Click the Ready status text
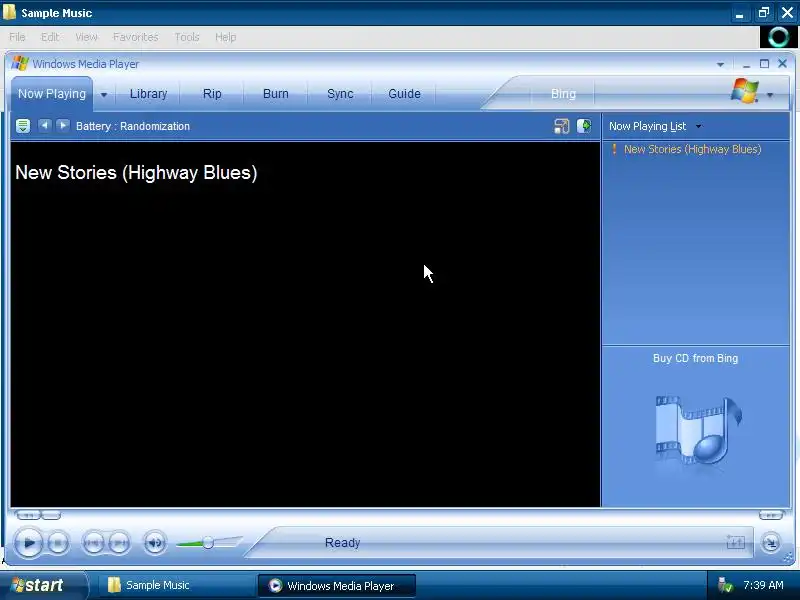 pyautogui.click(x=342, y=542)
